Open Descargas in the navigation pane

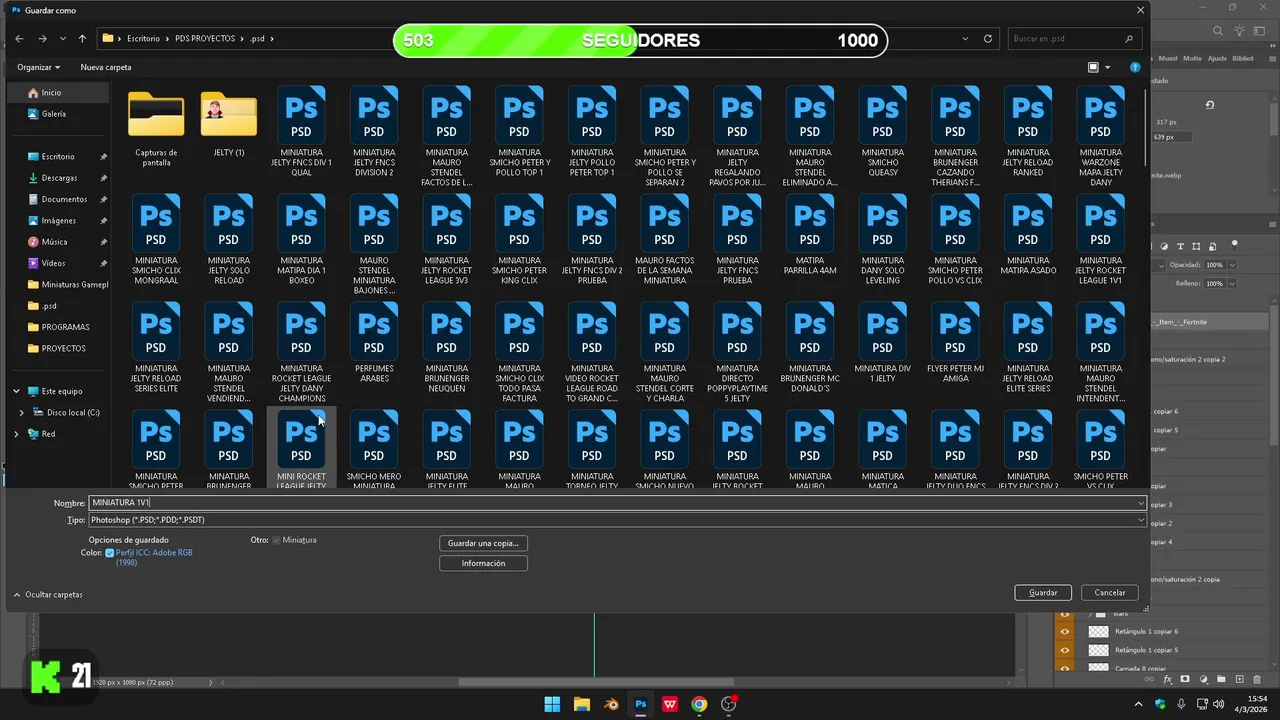pos(59,178)
